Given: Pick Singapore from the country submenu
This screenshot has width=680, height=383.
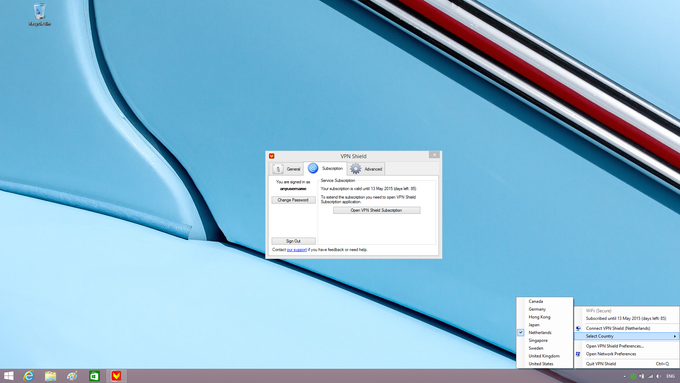Looking at the screenshot, I should pyautogui.click(x=545, y=340).
